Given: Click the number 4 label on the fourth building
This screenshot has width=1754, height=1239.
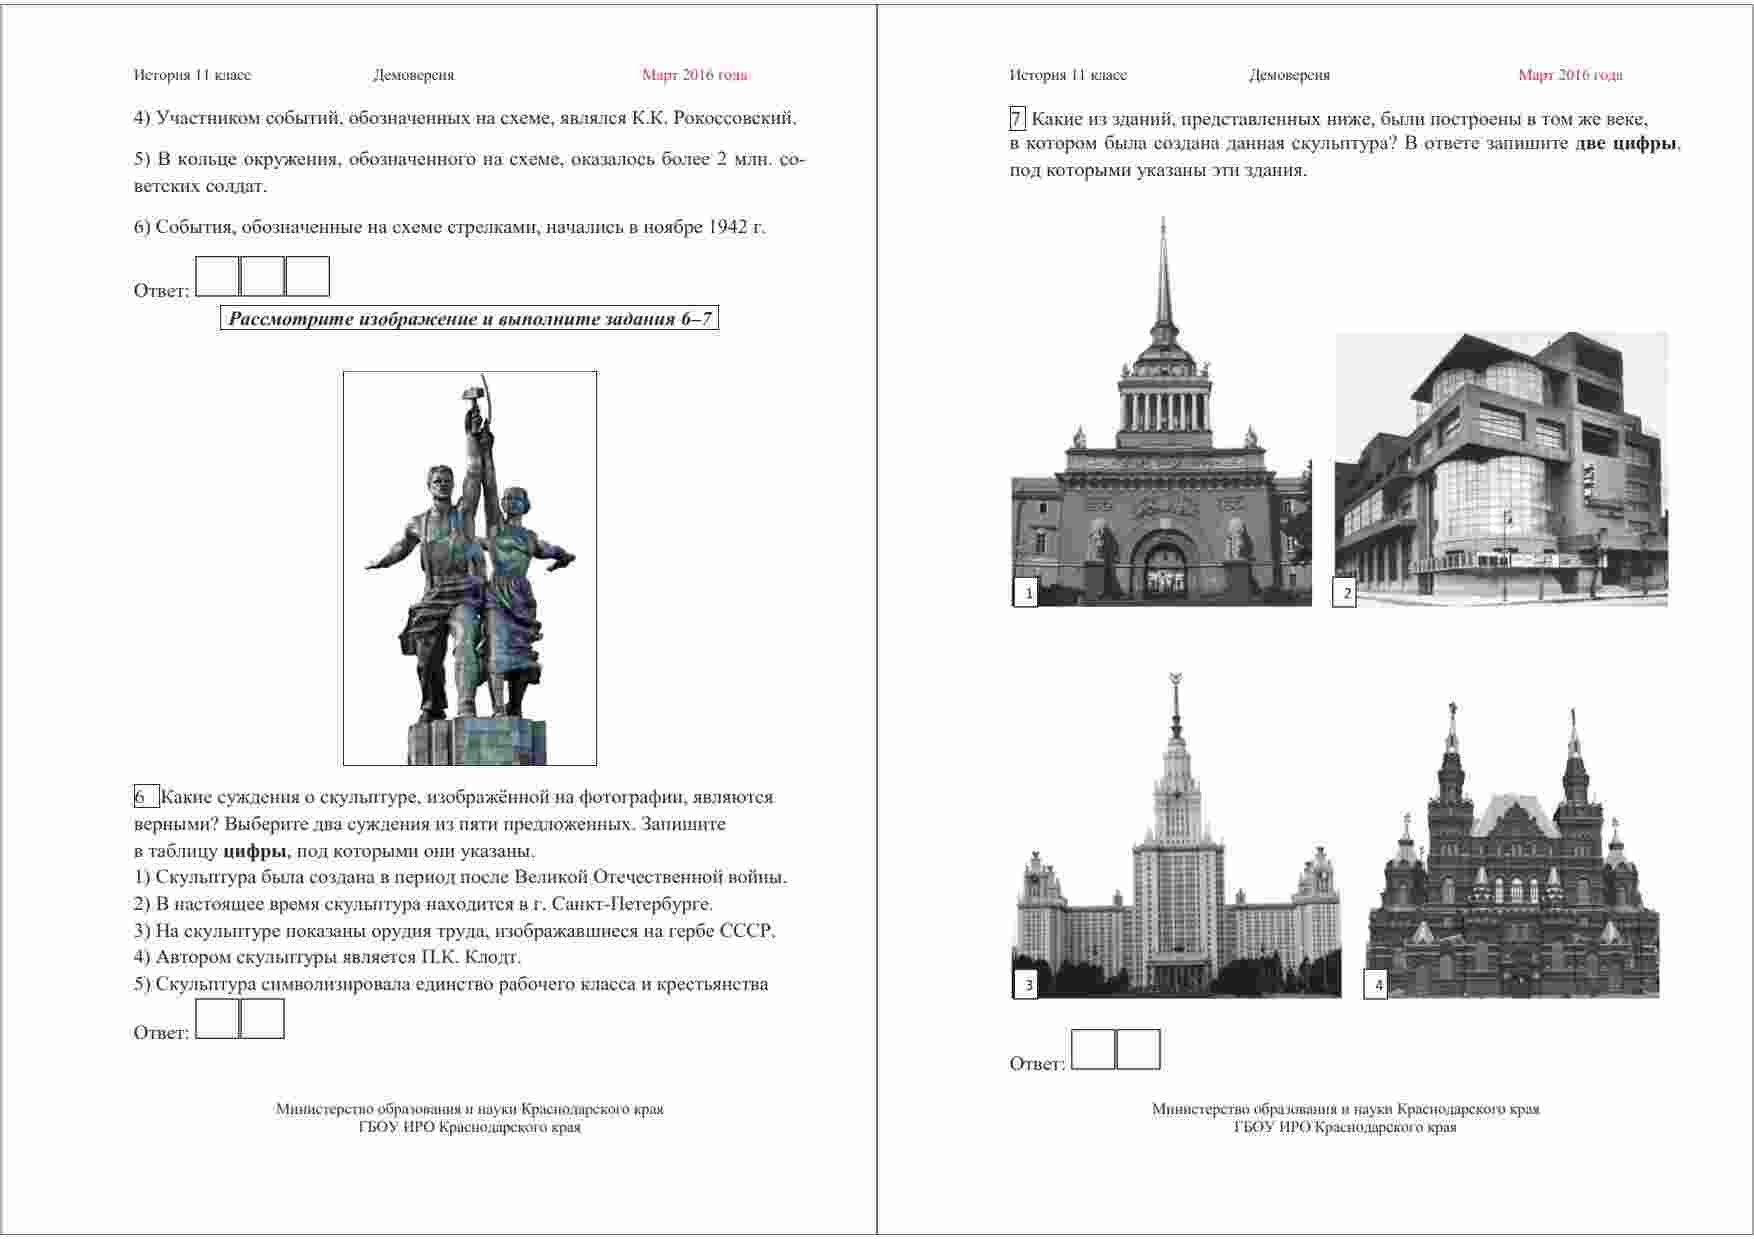Looking at the screenshot, I should click(1377, 985).
